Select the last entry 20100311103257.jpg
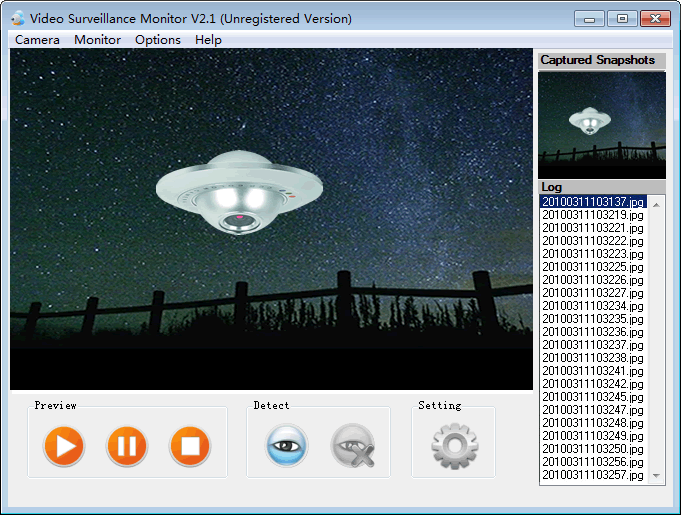Viewport: 681px width, 515px height. point(594,475)
